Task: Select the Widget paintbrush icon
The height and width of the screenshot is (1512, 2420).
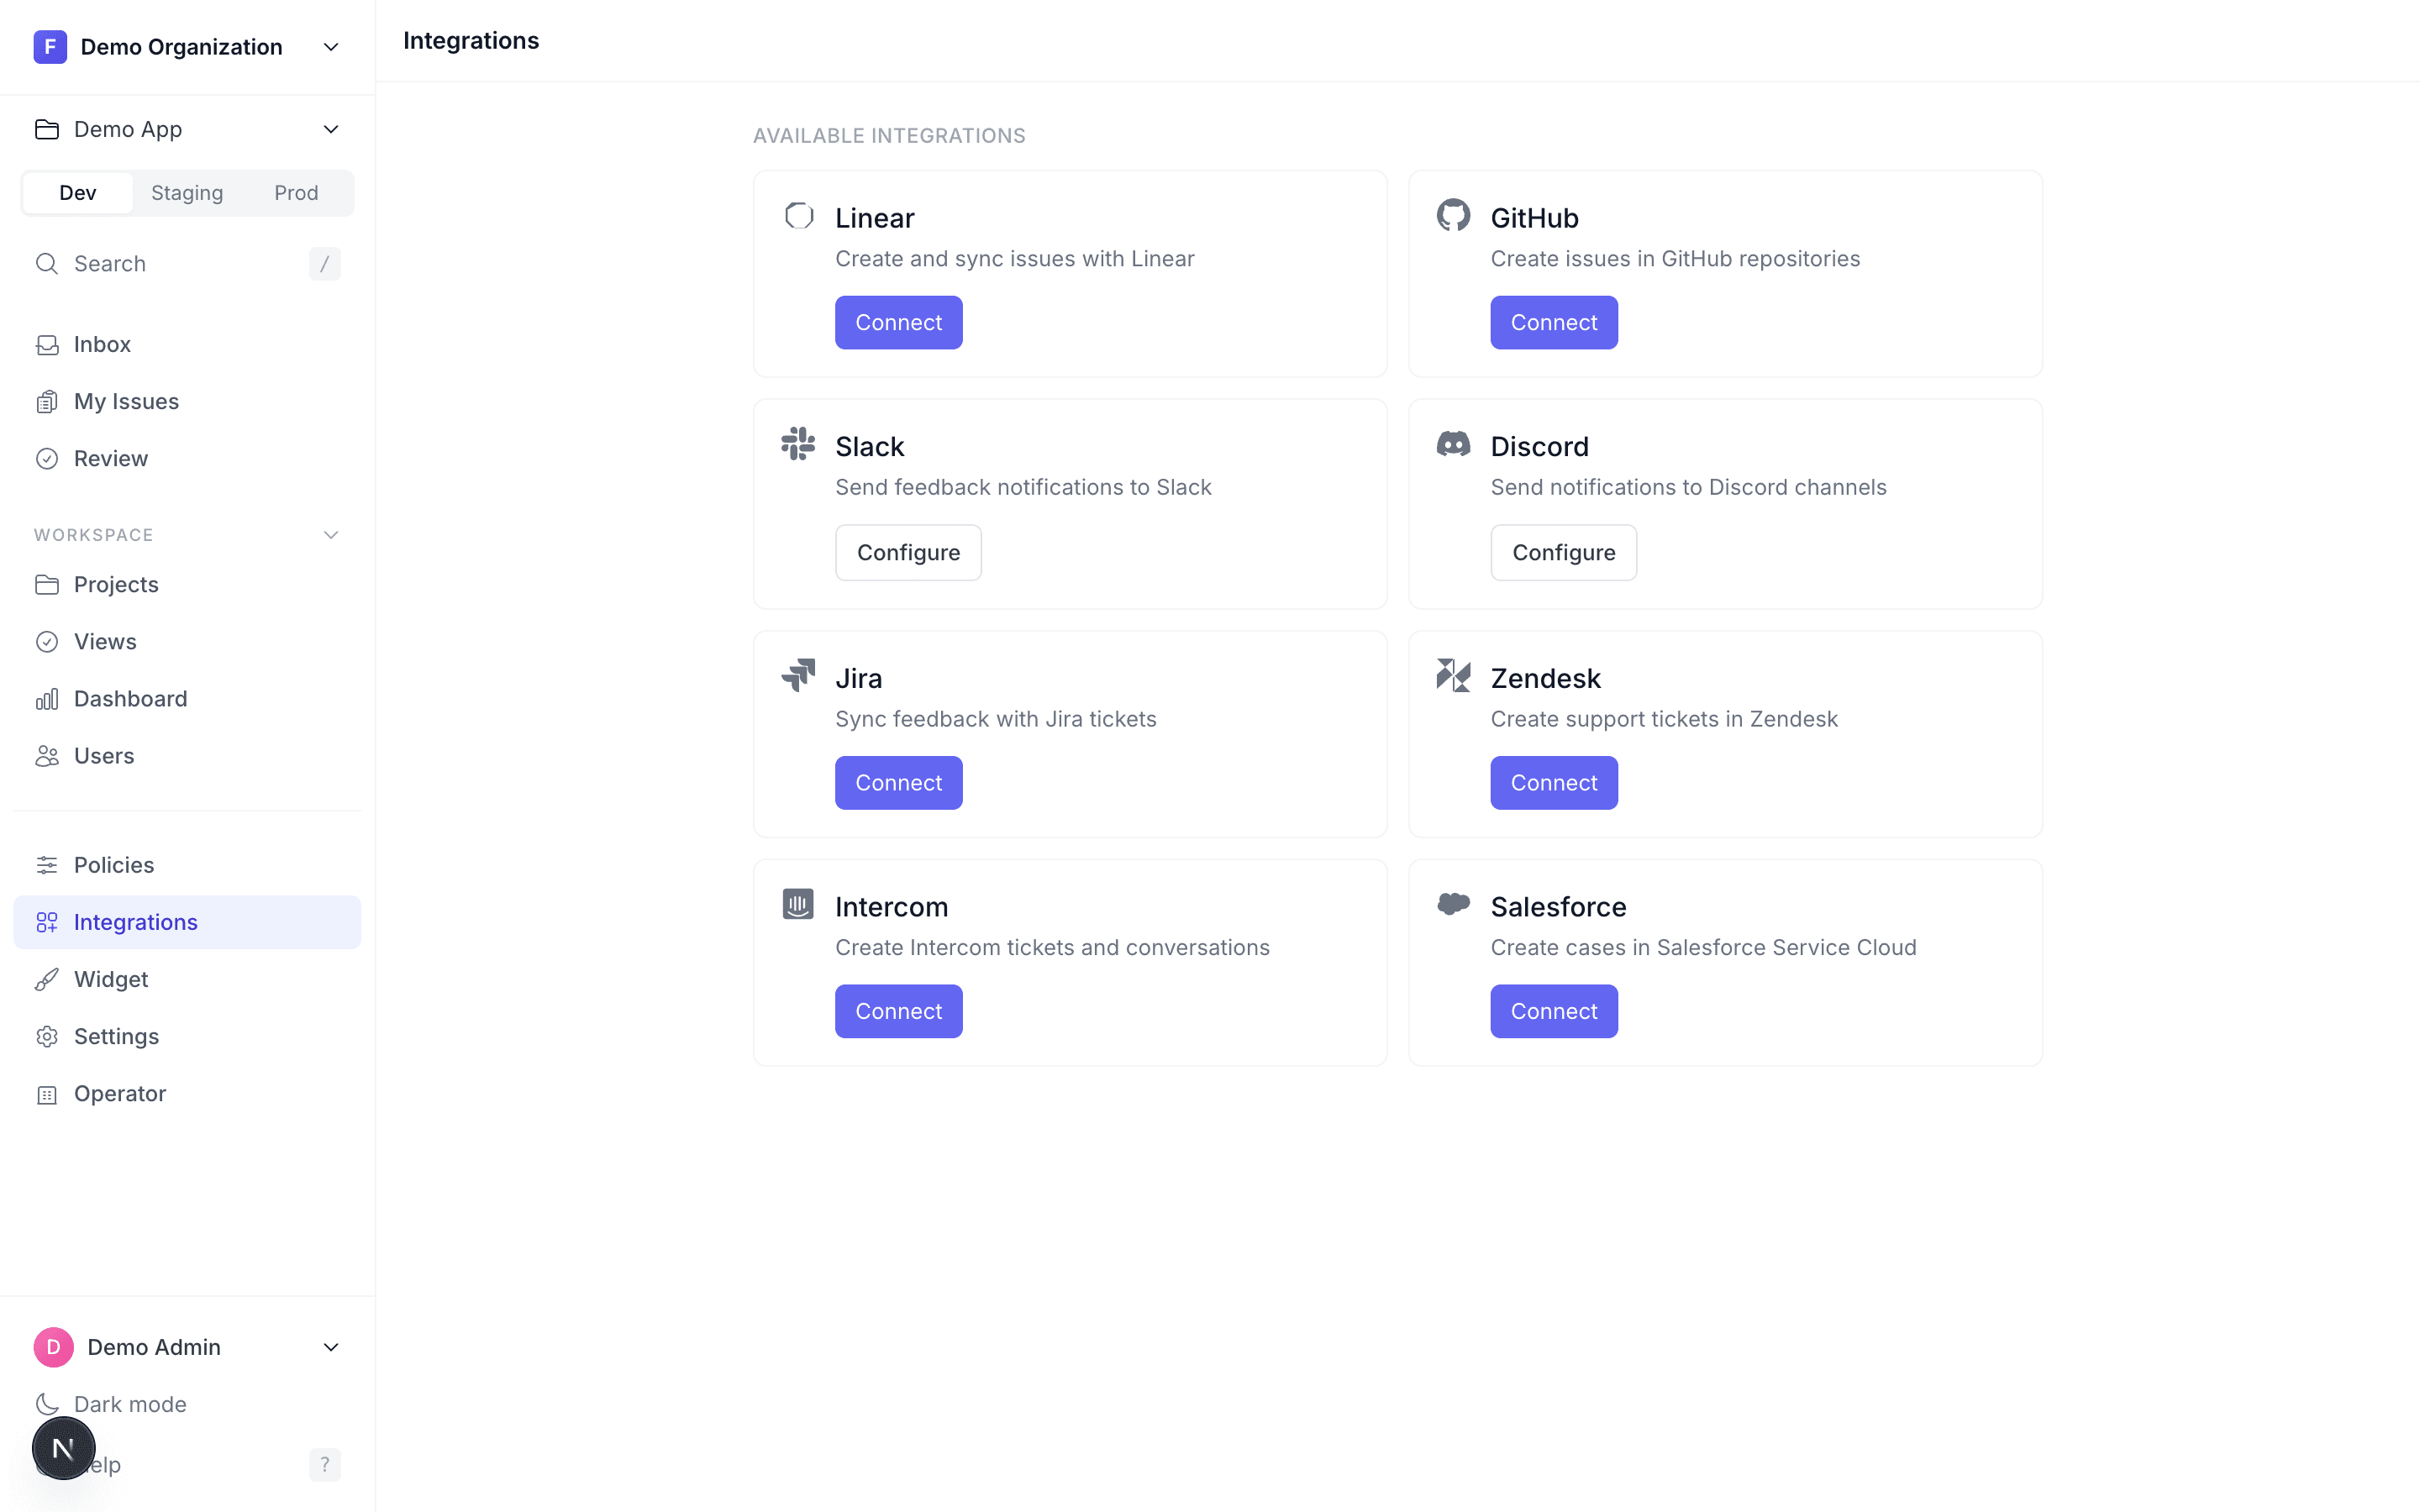Action: click(47, 979)
